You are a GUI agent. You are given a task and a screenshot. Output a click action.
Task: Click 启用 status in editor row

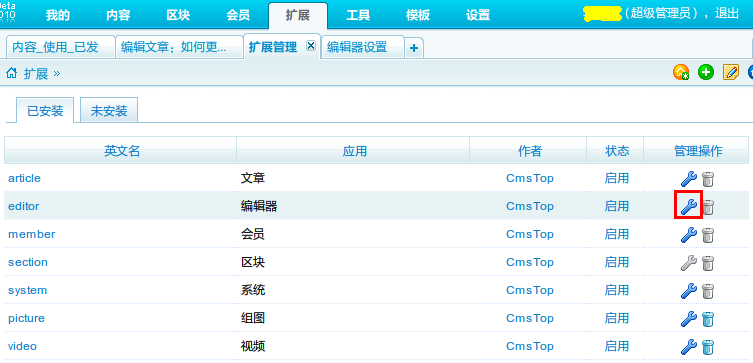[x=617, y=206]
